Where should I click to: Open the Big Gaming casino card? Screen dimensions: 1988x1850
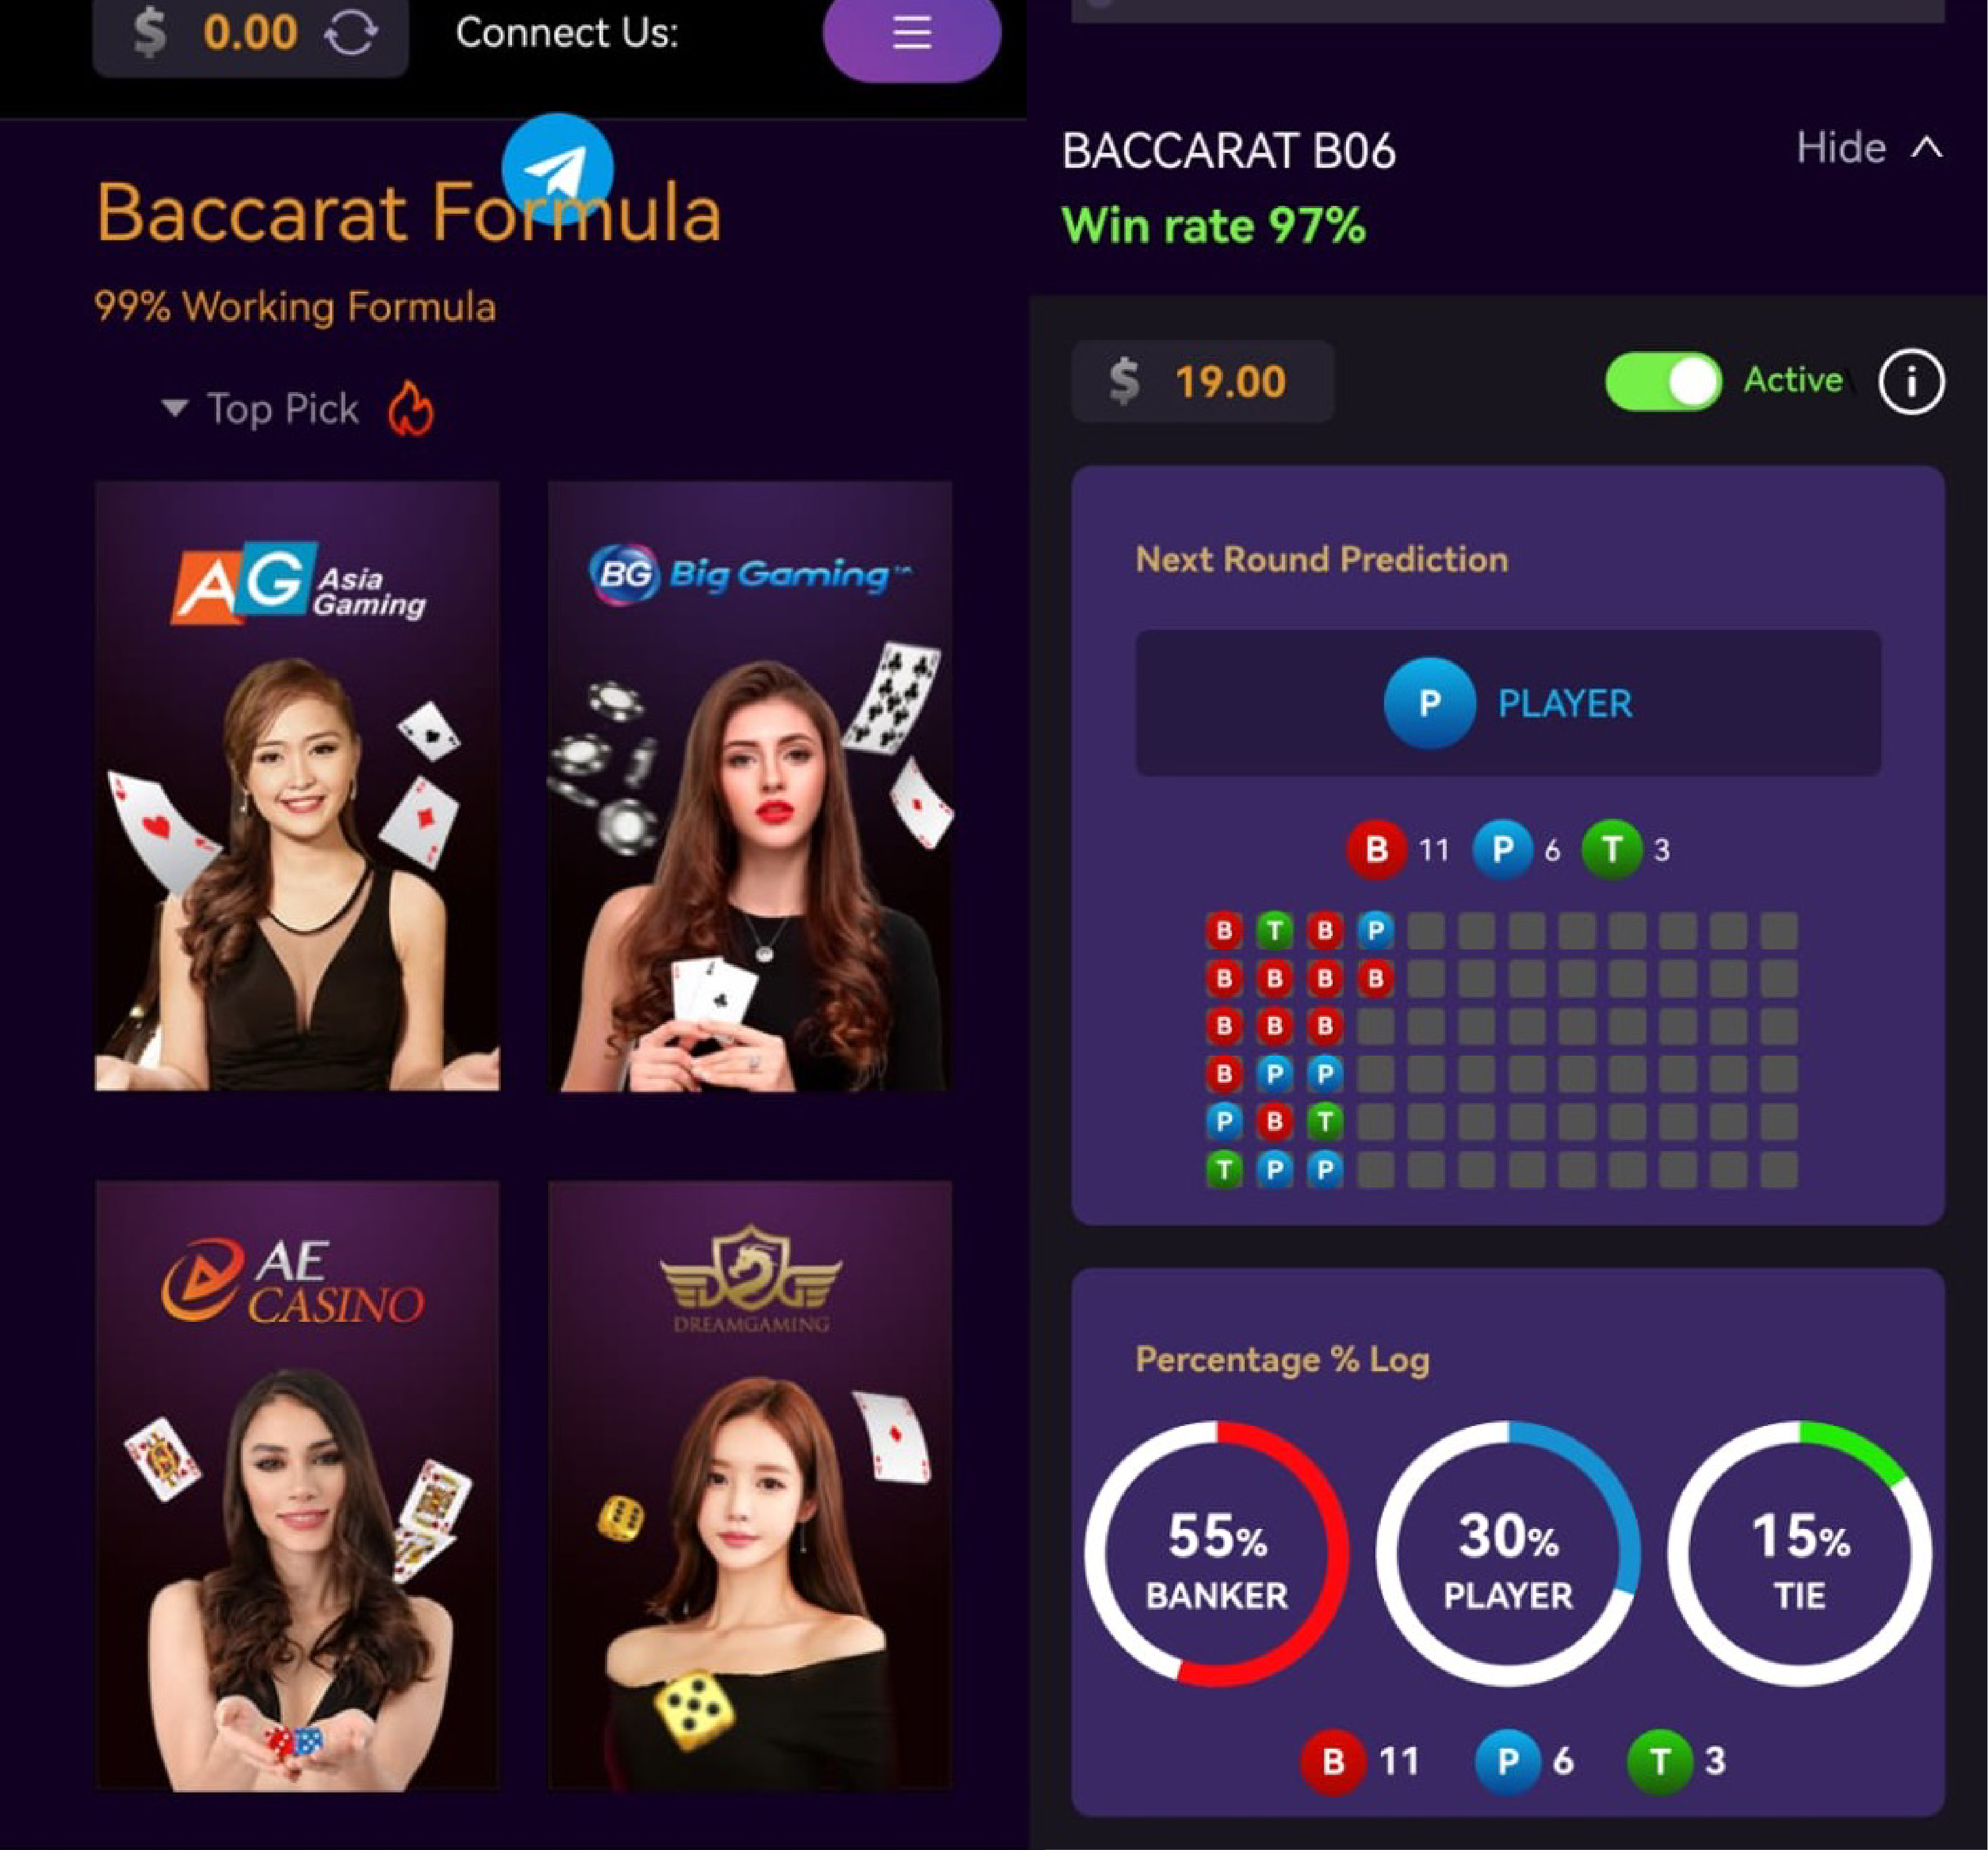750,786
